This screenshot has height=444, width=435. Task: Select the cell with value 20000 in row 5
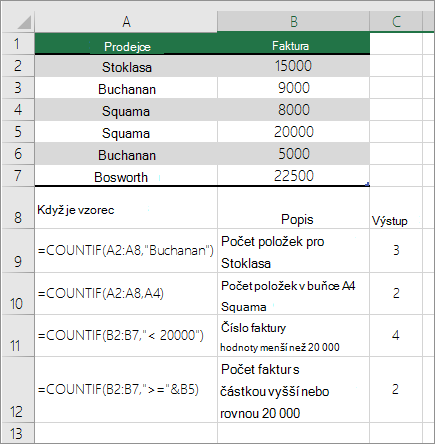coord(293,132)
